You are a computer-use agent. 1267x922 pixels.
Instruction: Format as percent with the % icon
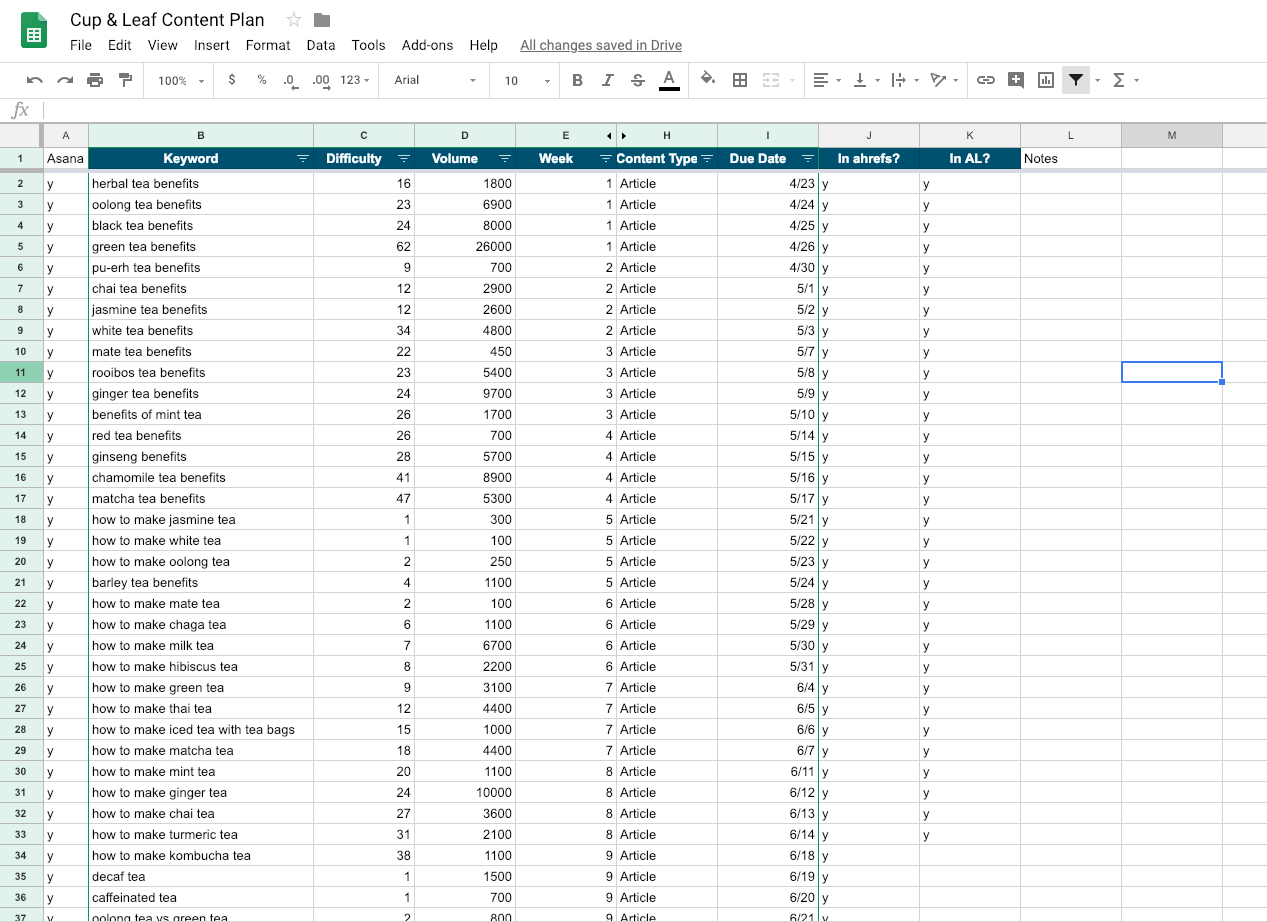coord(262,80)
